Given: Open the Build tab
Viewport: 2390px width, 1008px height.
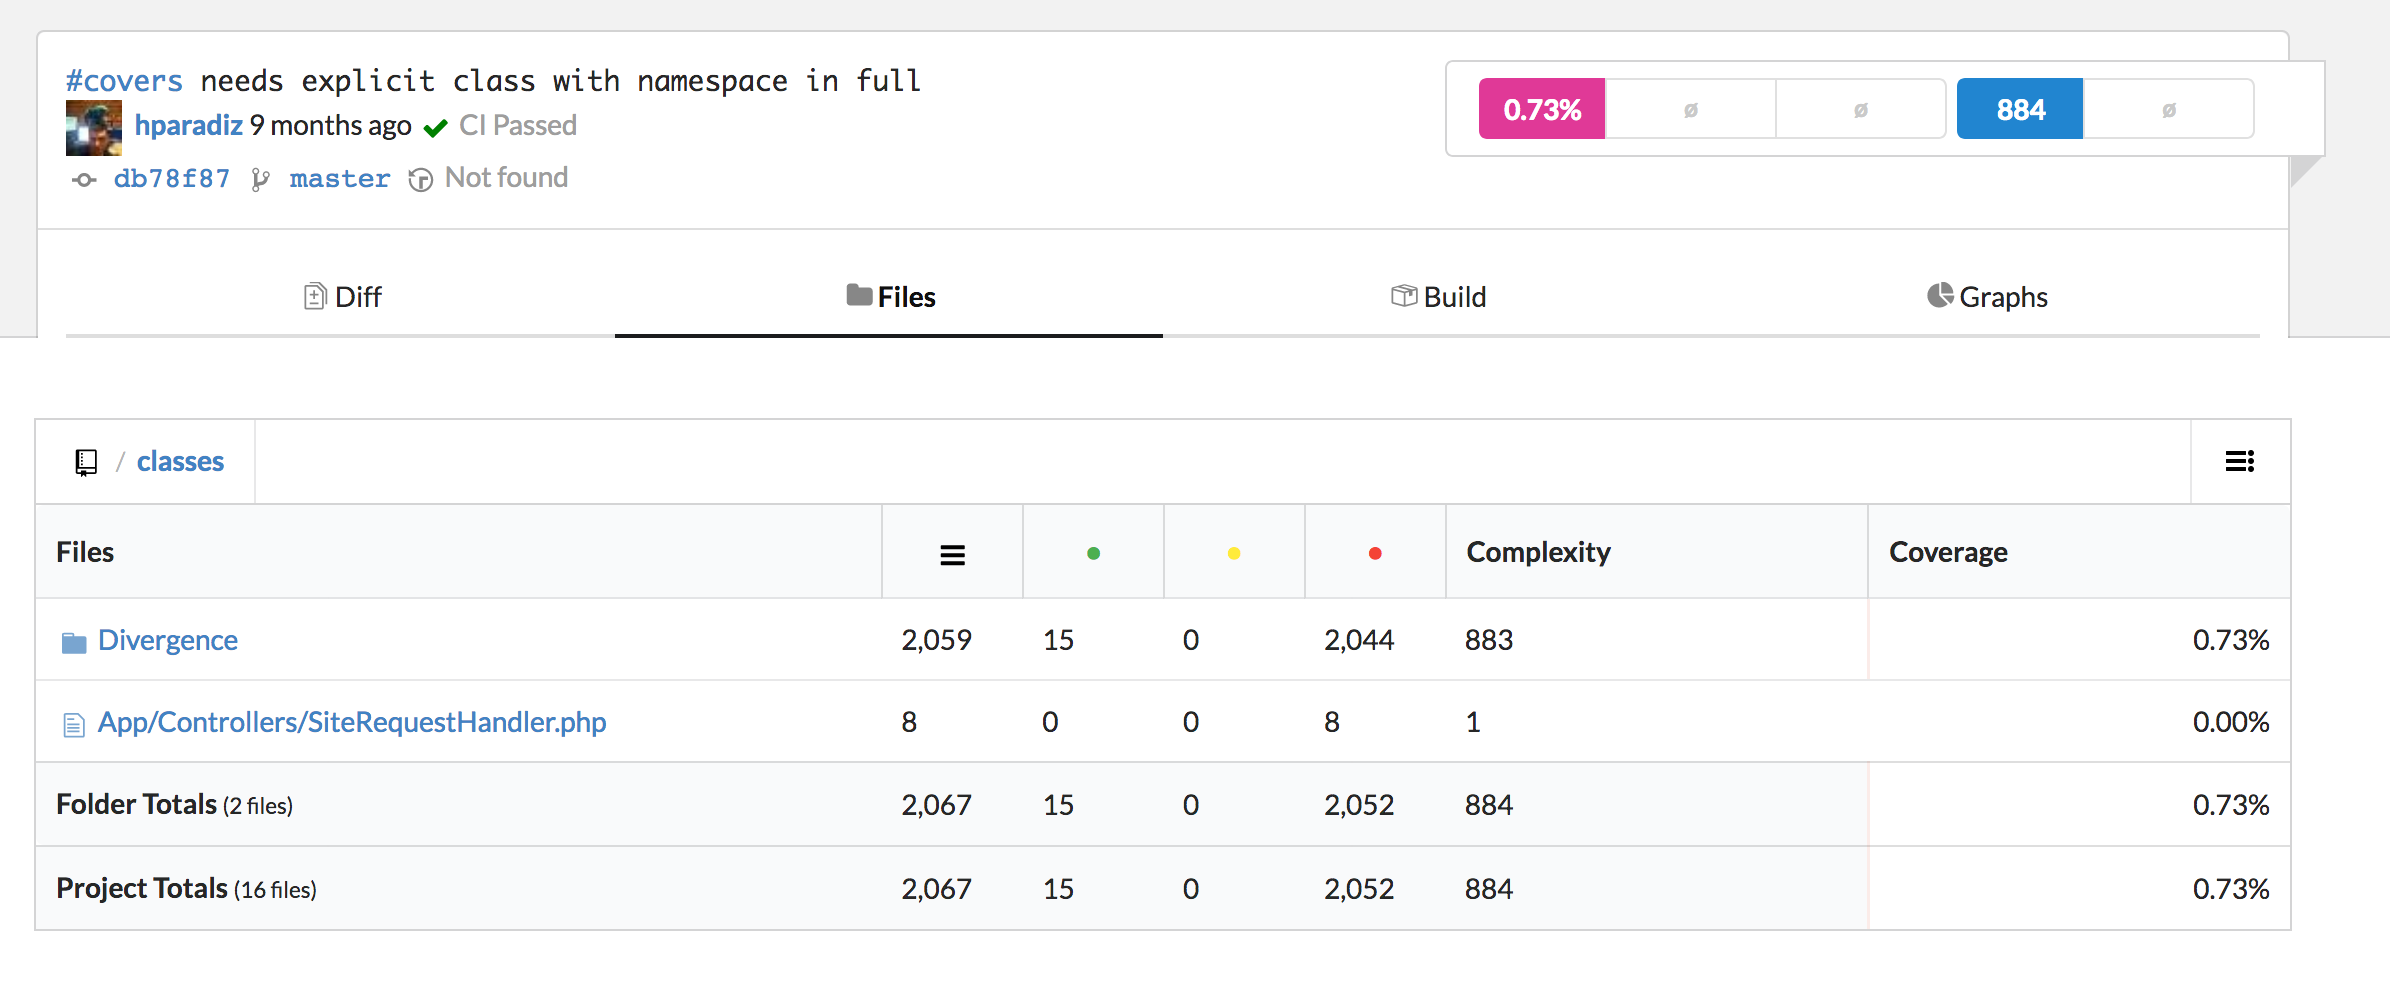Looking at the screenshot, I should coord(1438,297).
